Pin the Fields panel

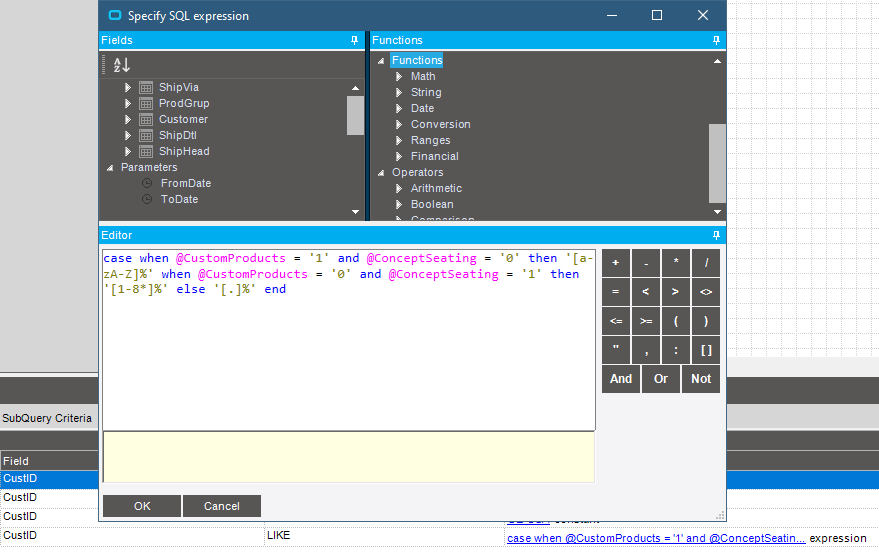(354, 40)
